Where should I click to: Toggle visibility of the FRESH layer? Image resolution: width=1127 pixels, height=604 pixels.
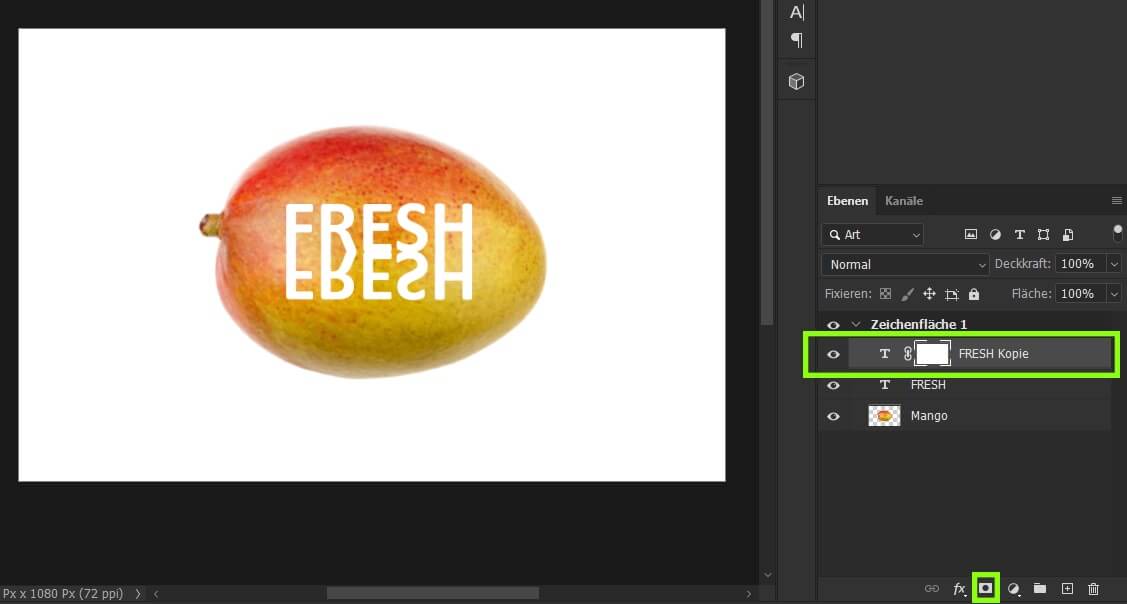[833, 385]
